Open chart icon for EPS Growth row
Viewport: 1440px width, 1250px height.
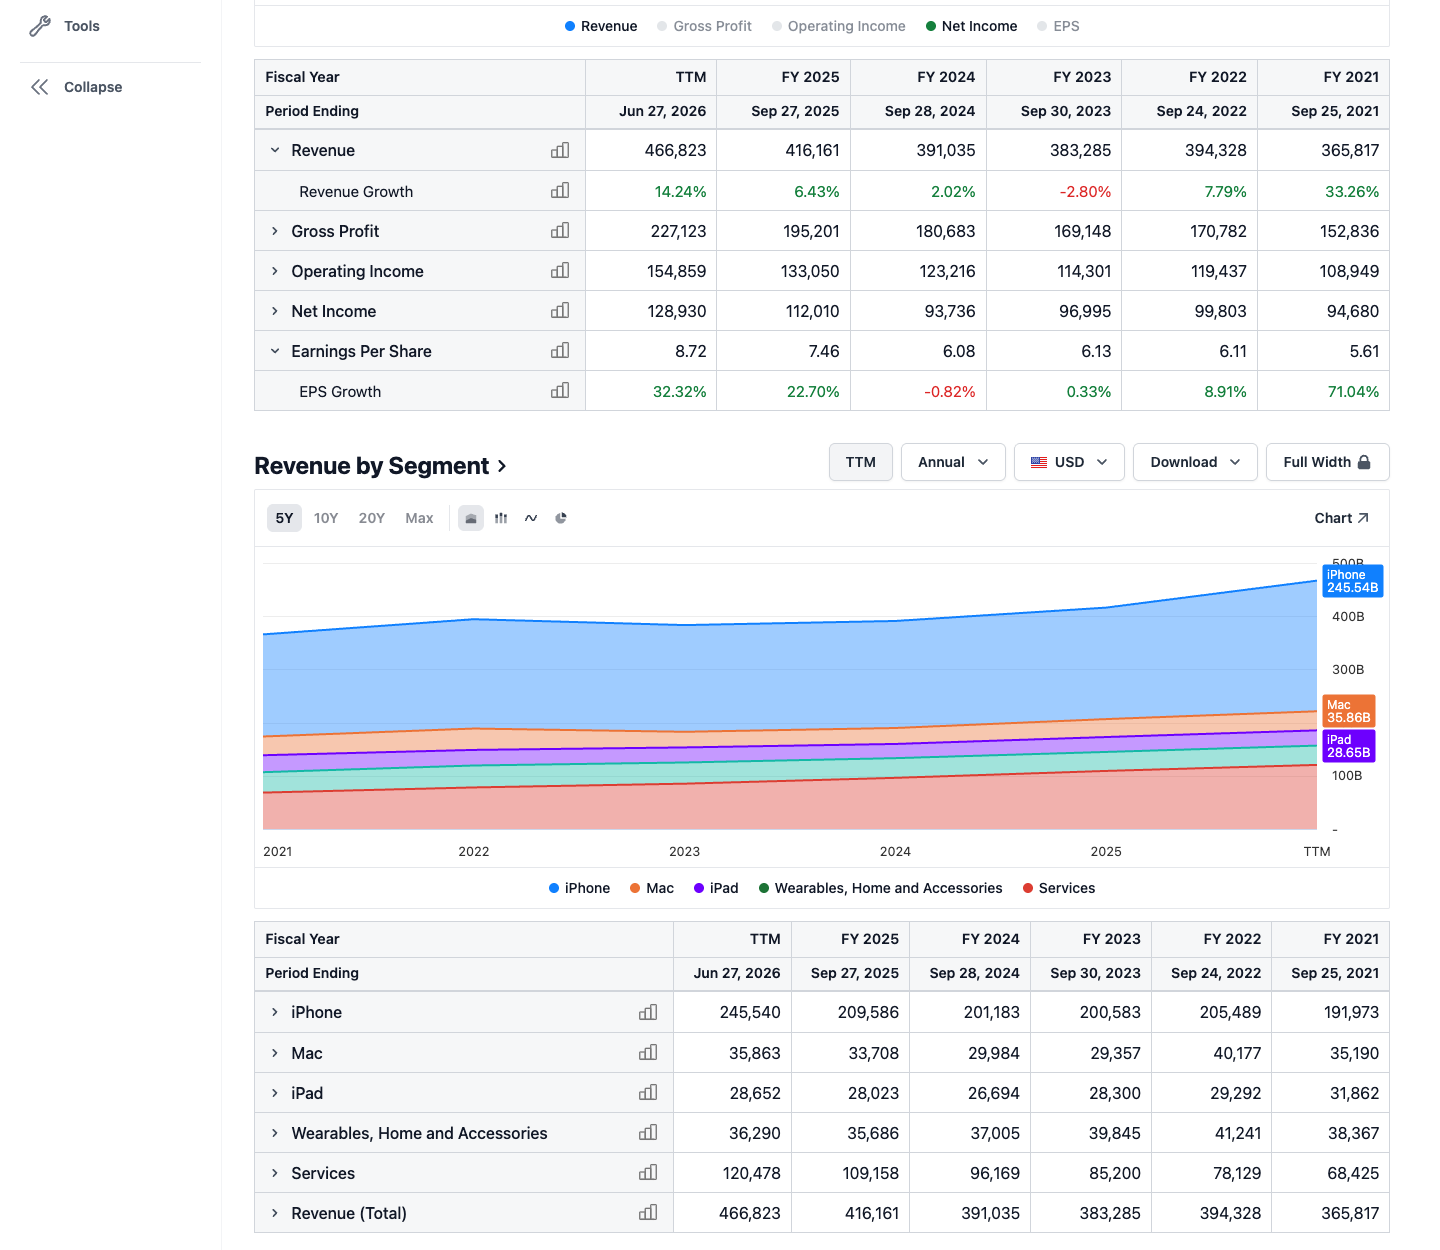[560, 390]
